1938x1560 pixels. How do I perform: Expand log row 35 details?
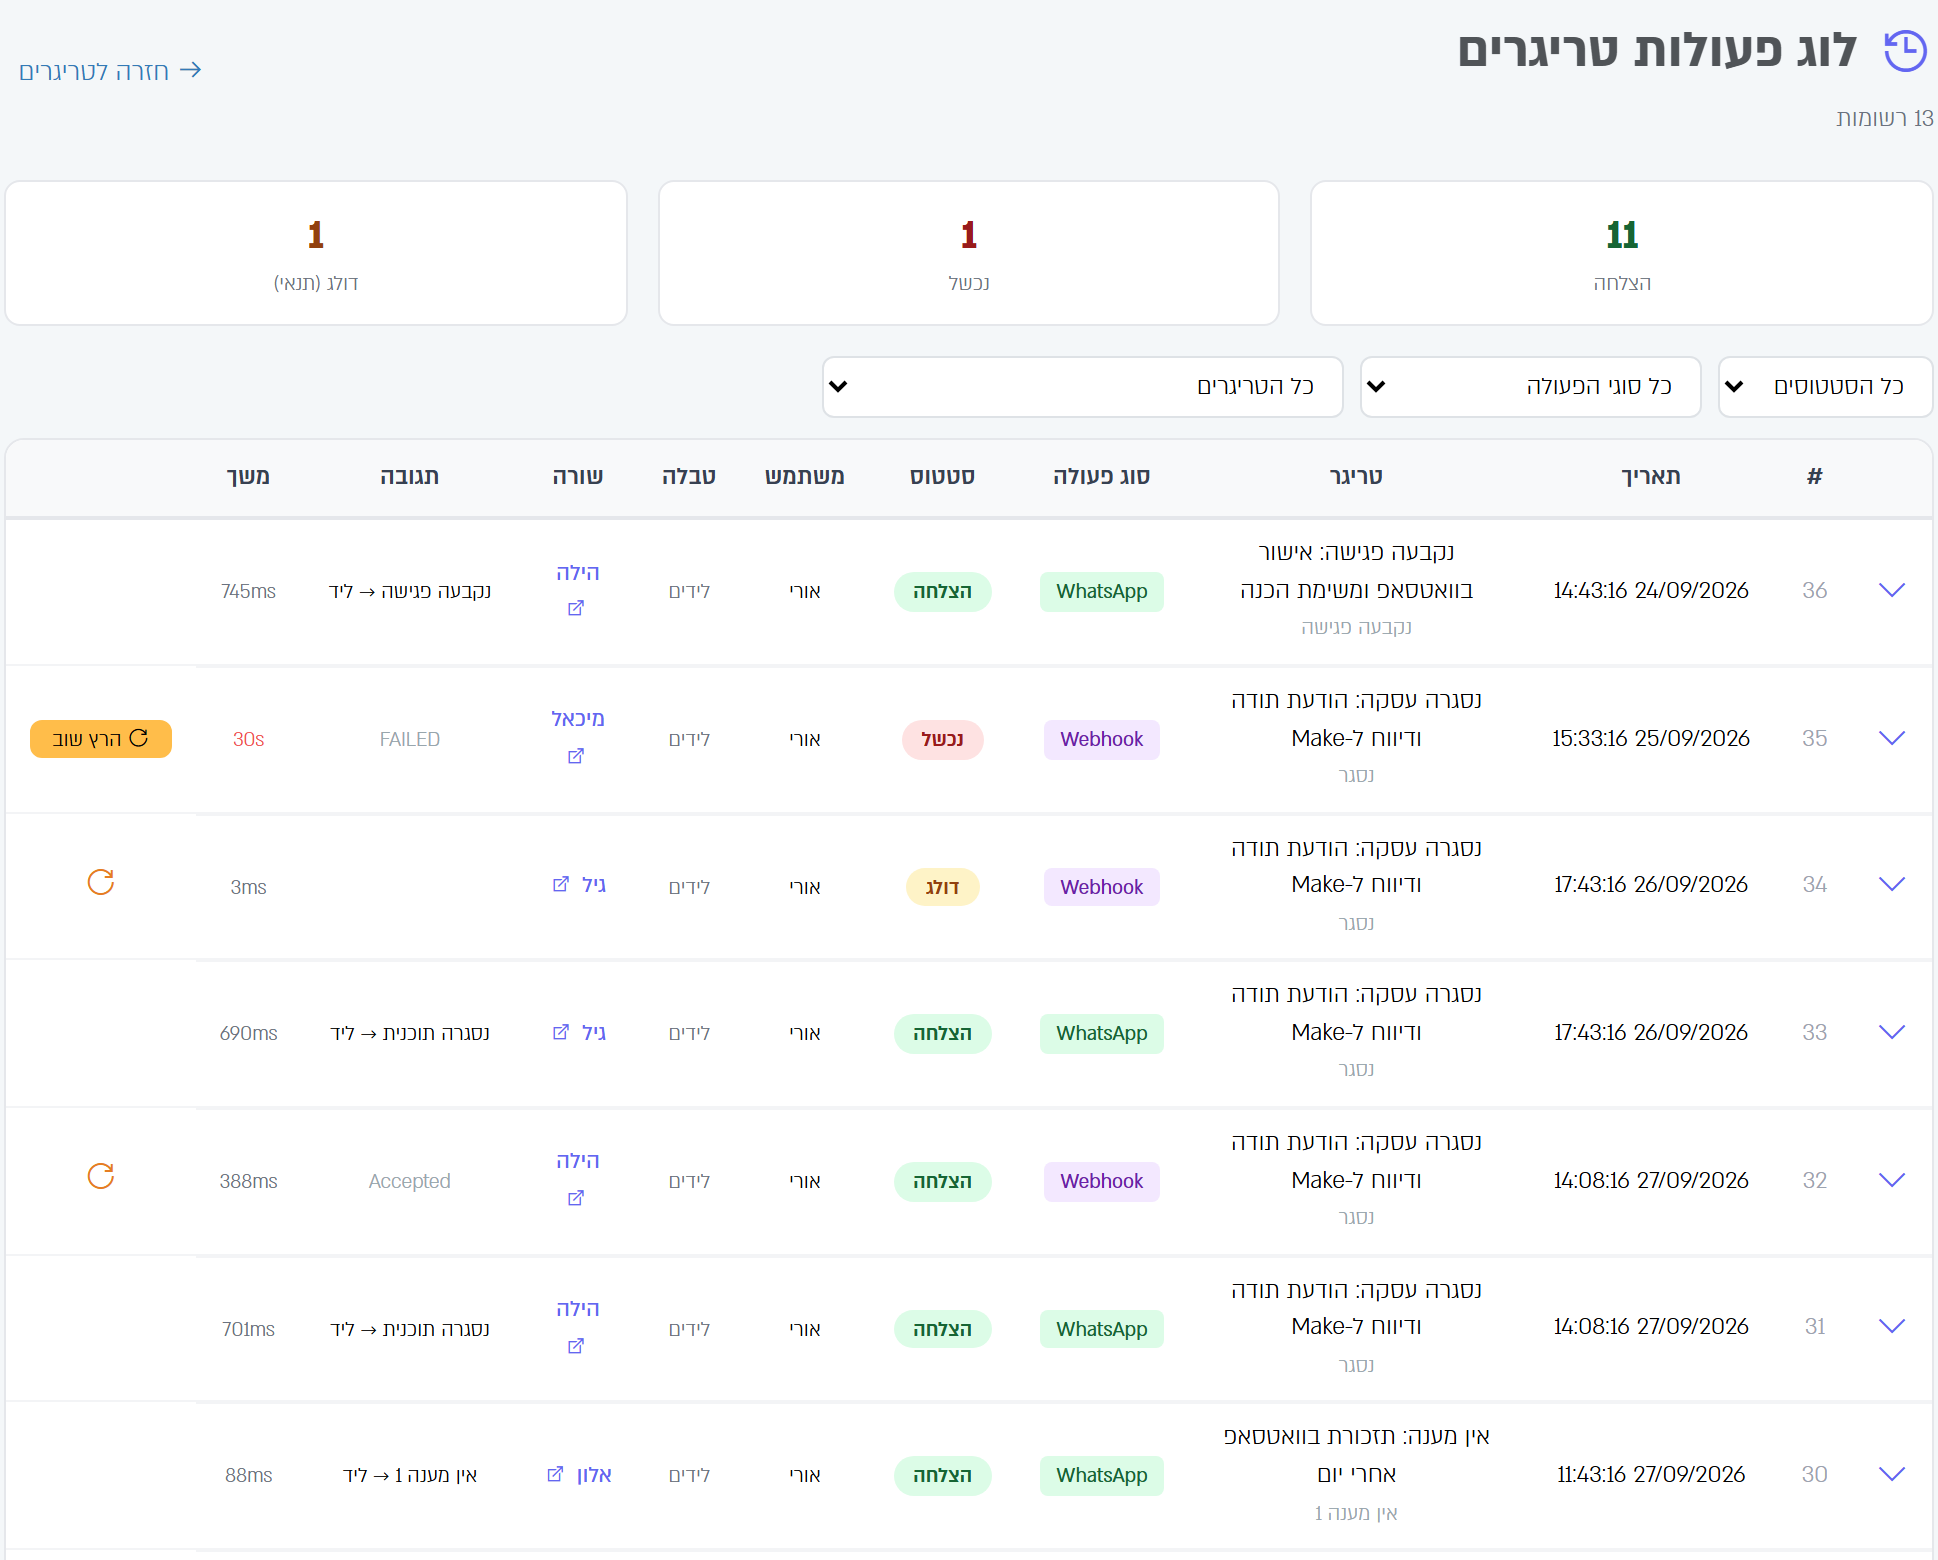(x=1892, y=738)
